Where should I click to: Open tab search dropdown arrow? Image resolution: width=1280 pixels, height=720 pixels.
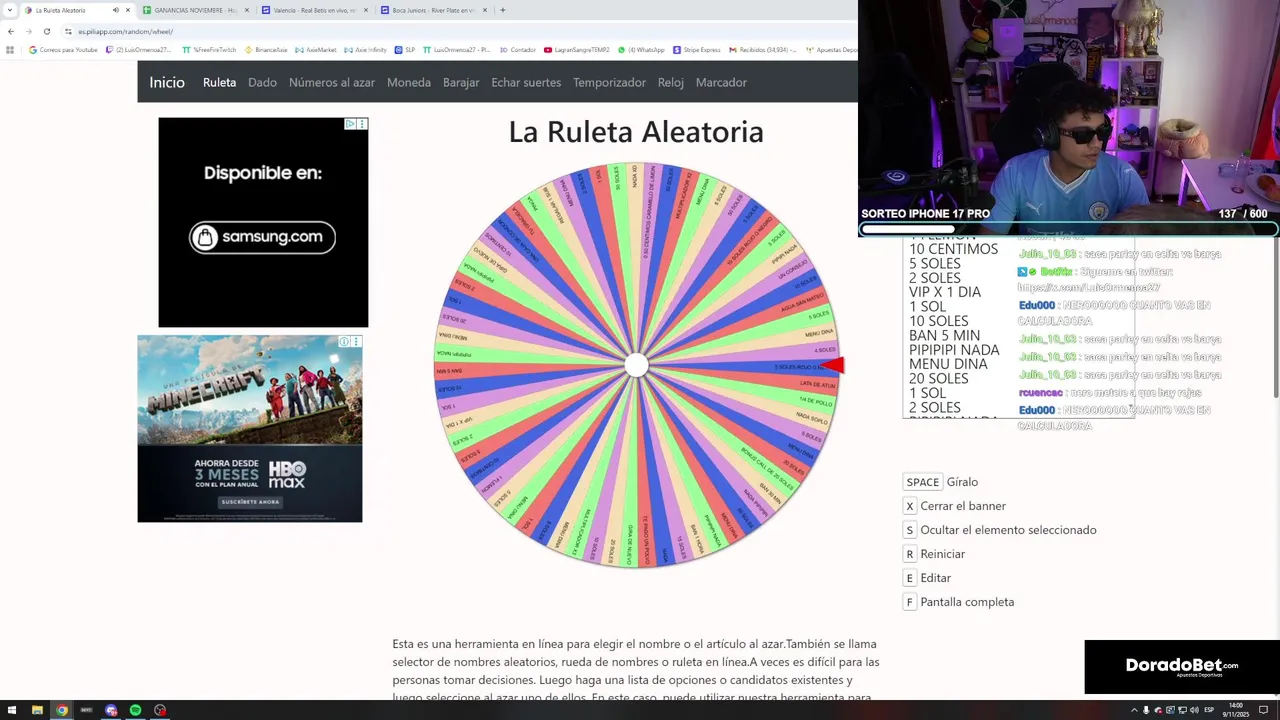(x=11, y=10)
